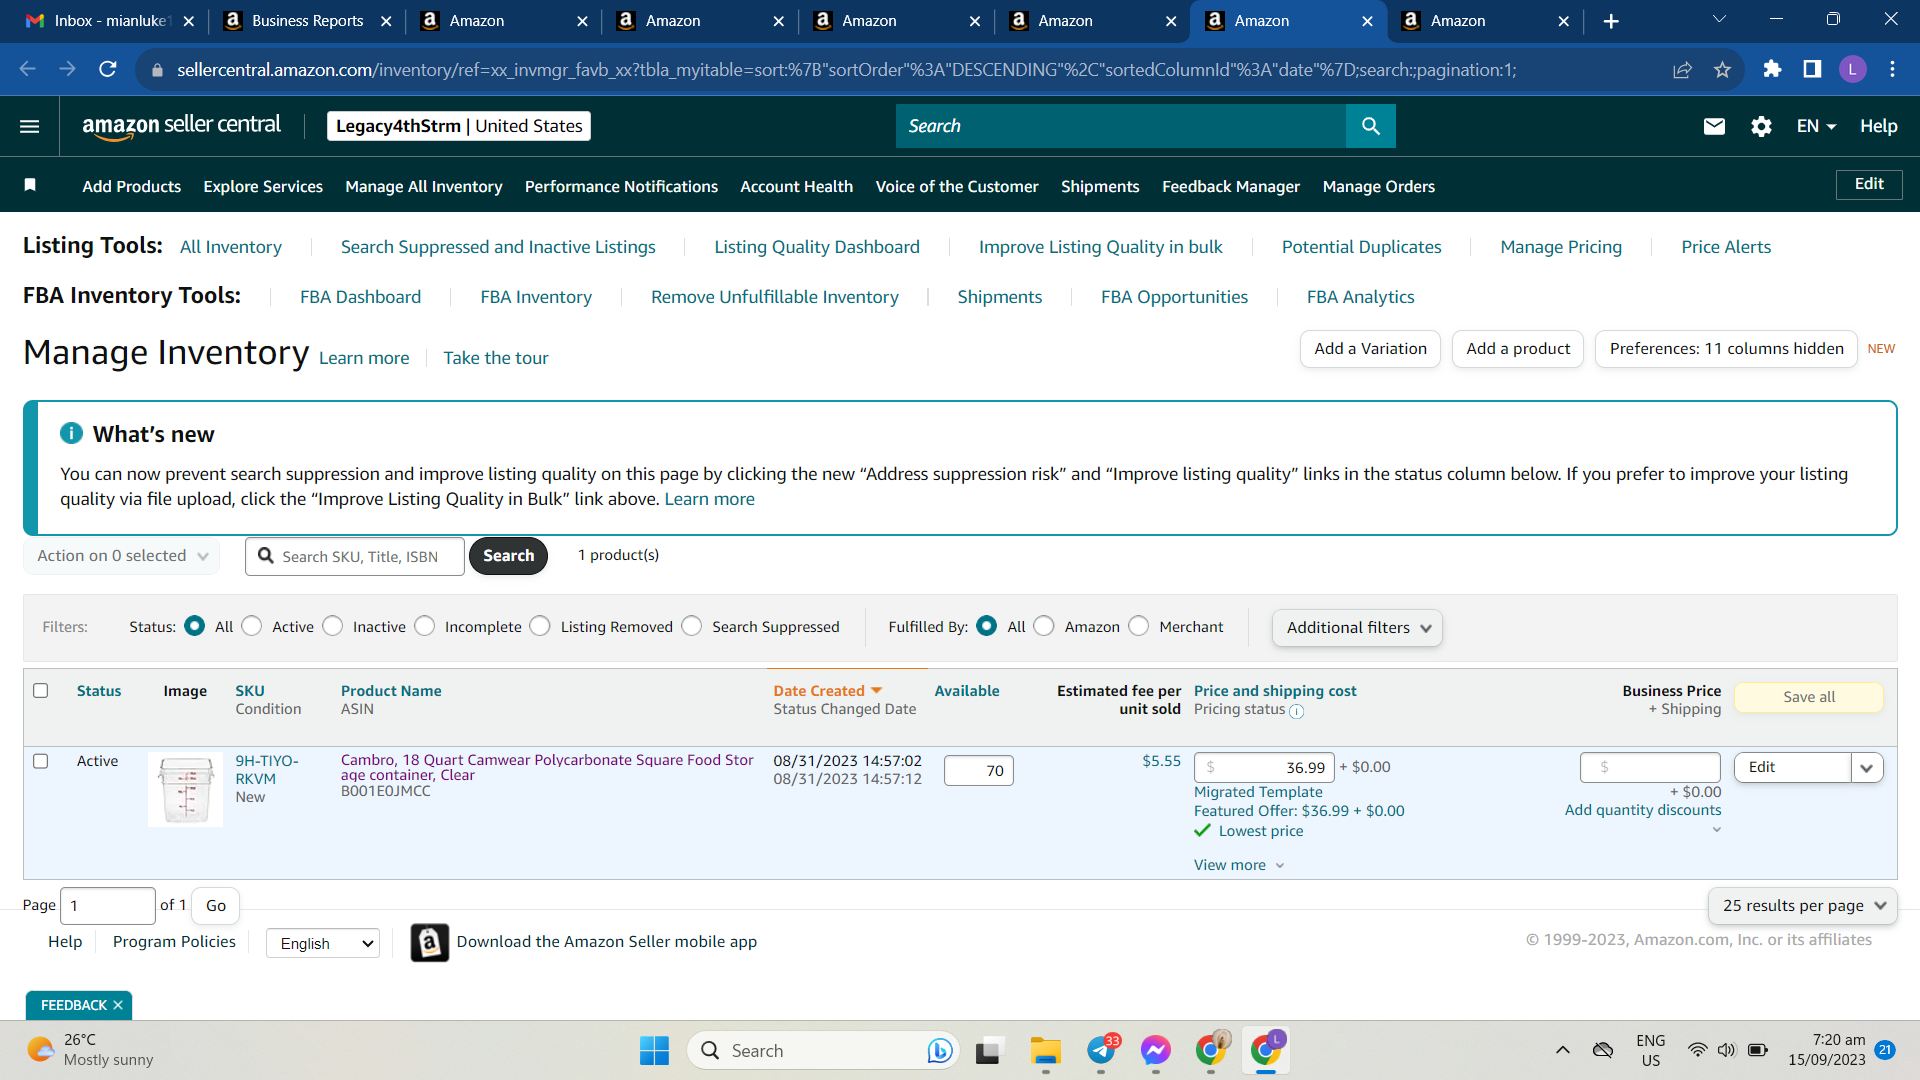The height and width of the screenshot is (1080, 1920).
Task: Click the search magnifier button in header
Action: coord(1370,126)
